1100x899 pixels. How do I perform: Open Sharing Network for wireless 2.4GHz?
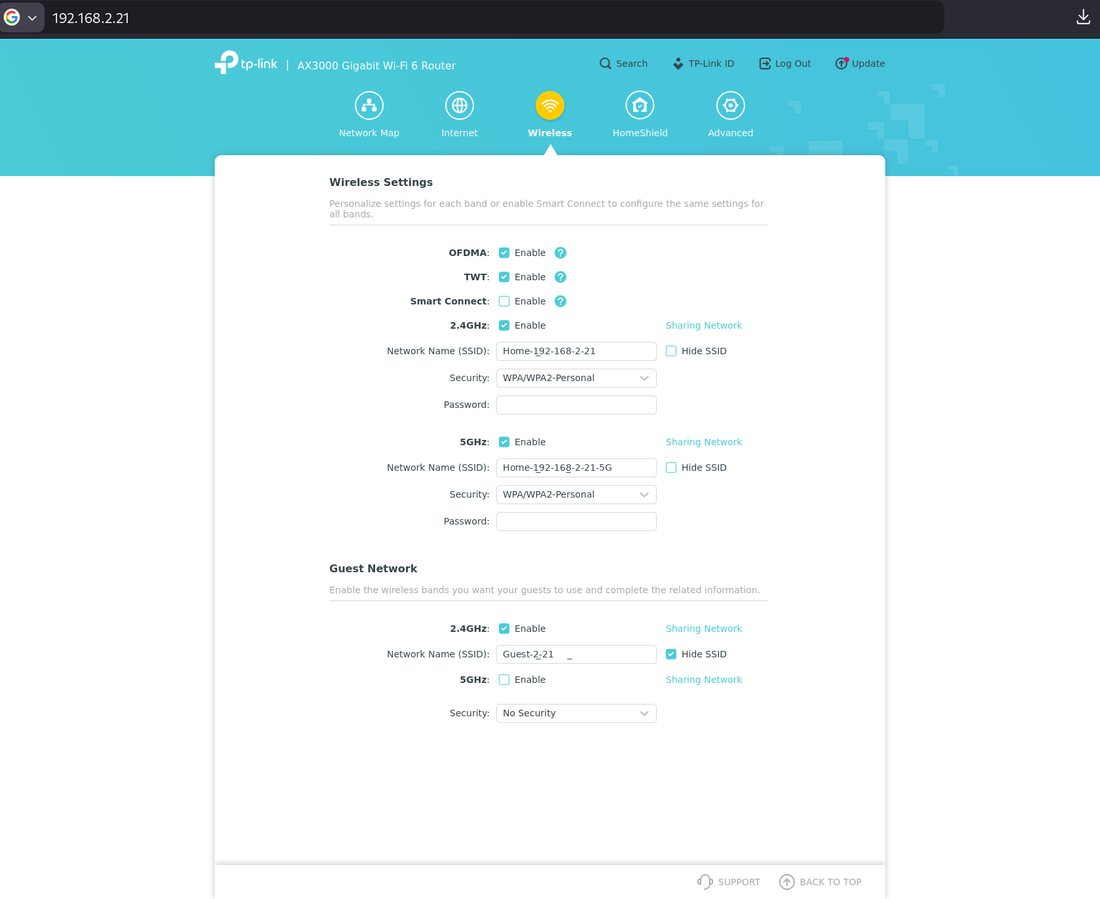coord(704,326)
